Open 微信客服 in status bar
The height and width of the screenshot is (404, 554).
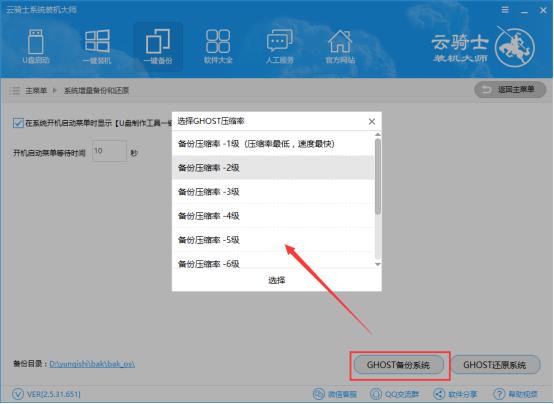tap(335, 394)
